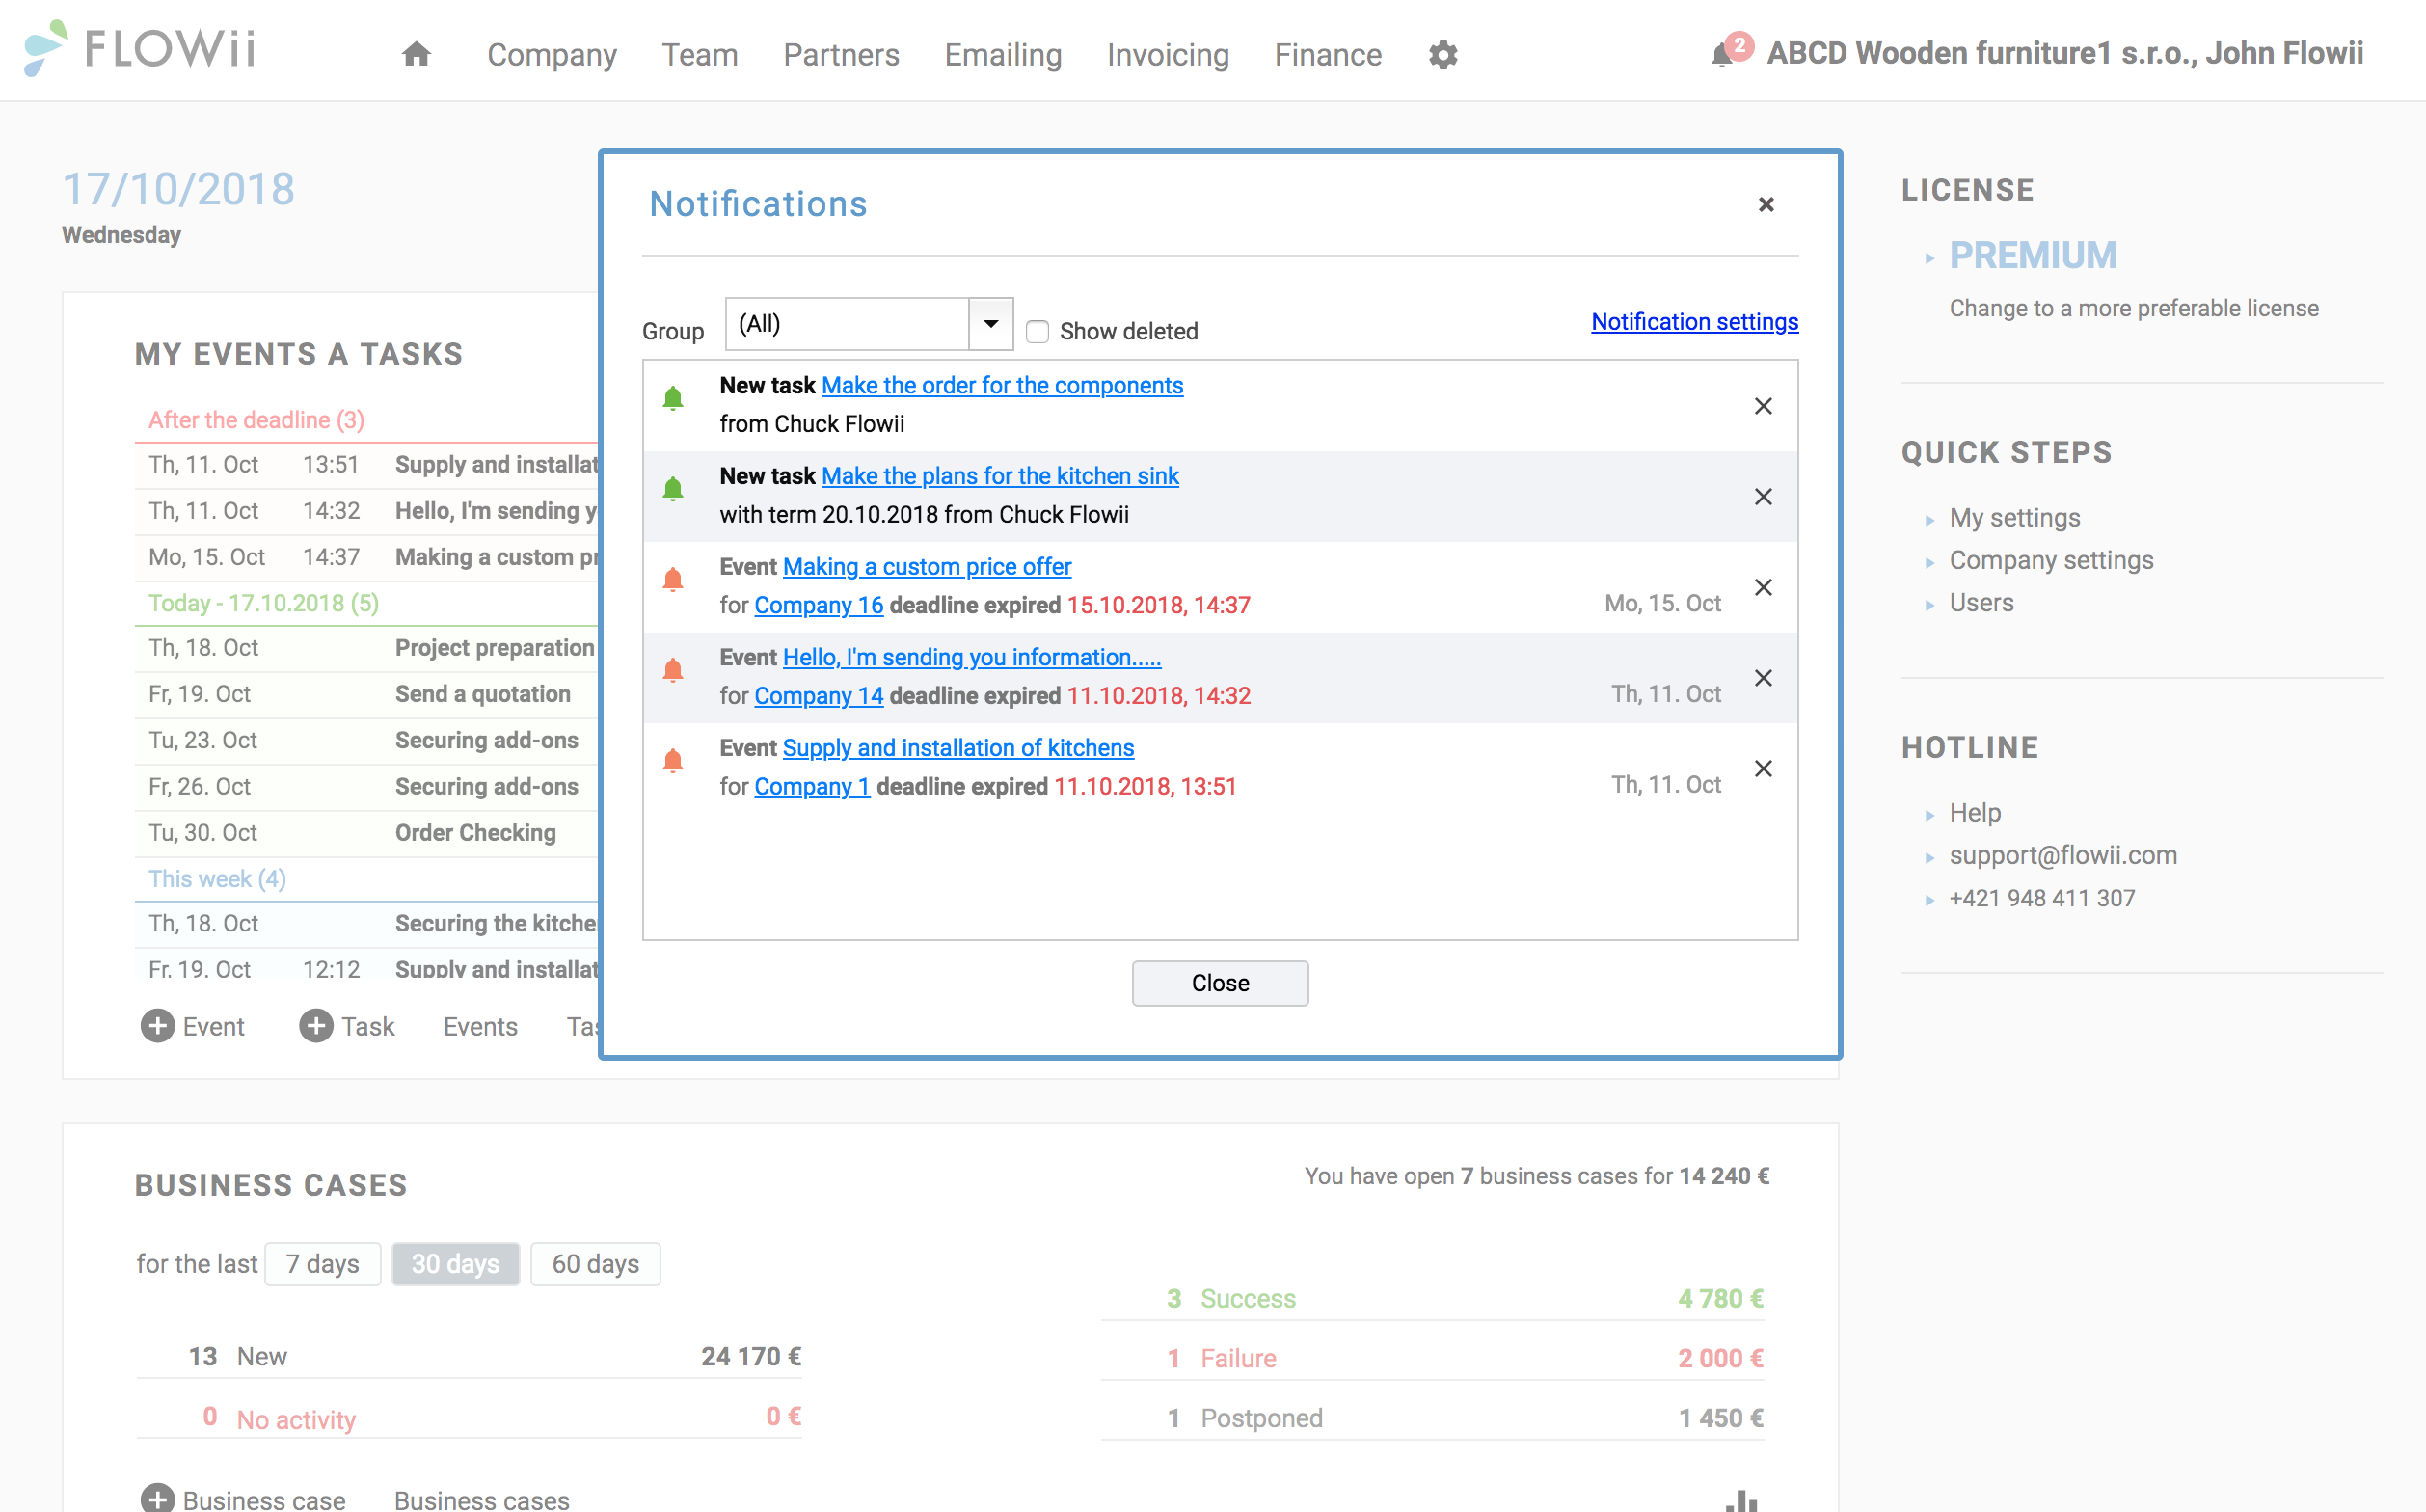
Task: Open My settings quick step
Action: (x=2015, y=518)
